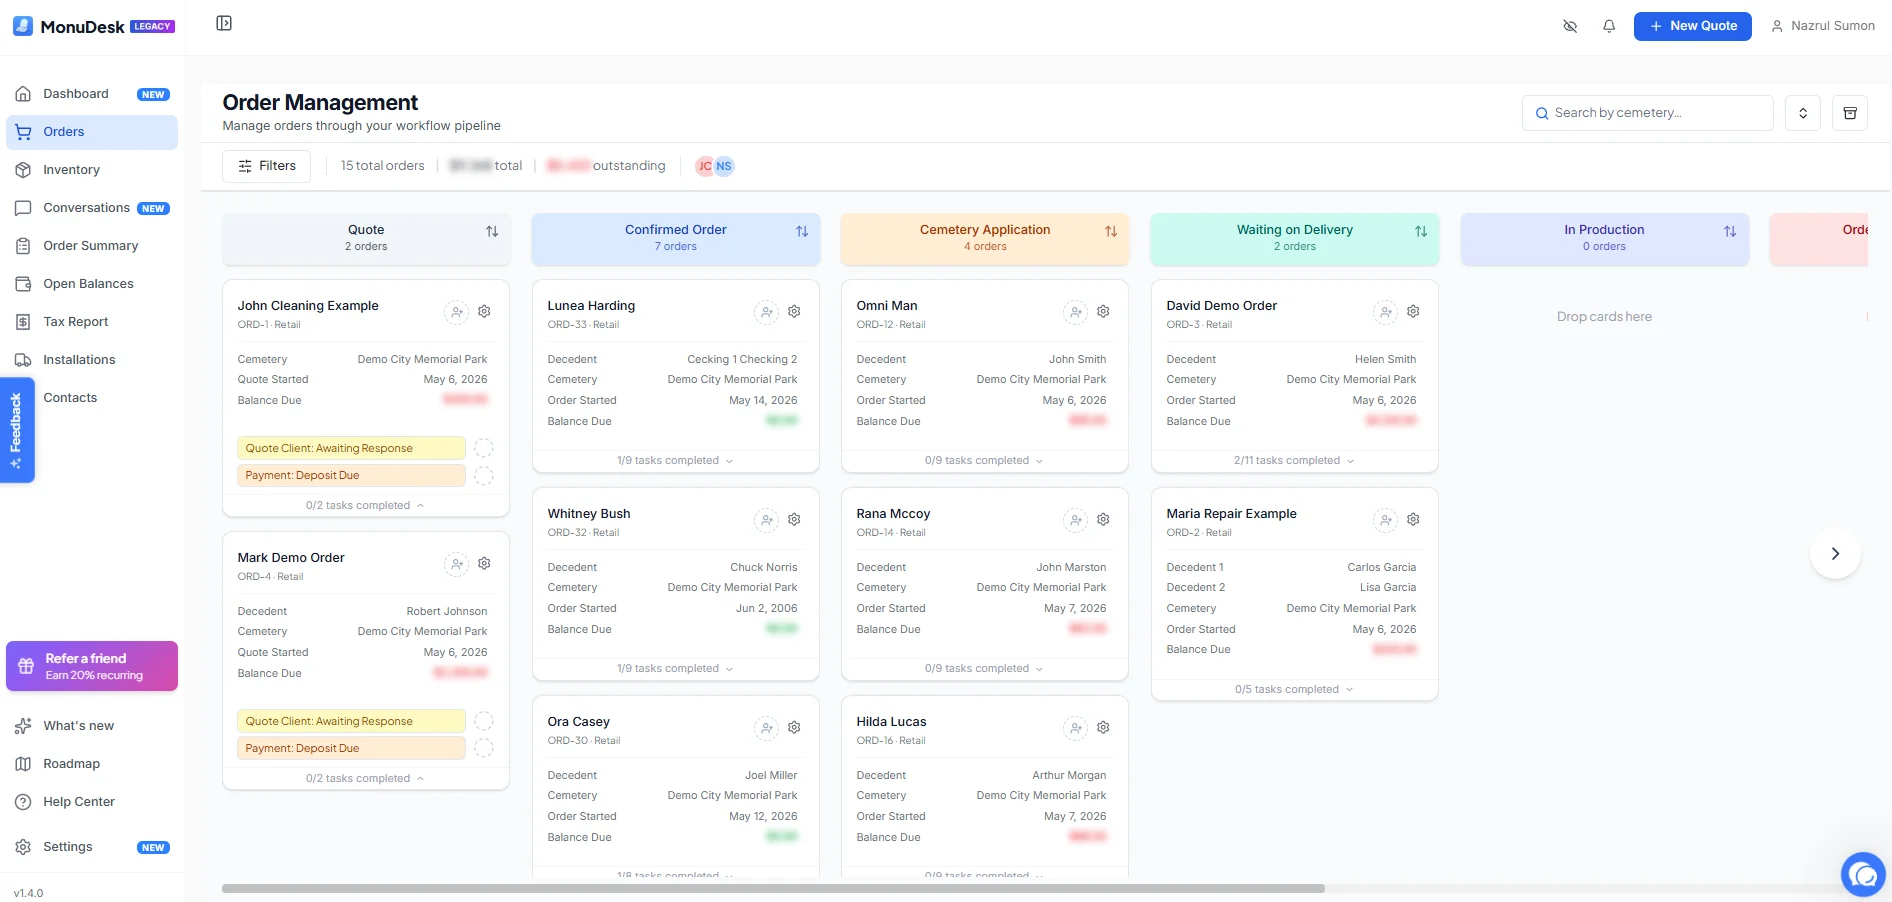Toggle the sidebar collapse icon
Screen dimensions: 1892x902
(x=224, y=23)
